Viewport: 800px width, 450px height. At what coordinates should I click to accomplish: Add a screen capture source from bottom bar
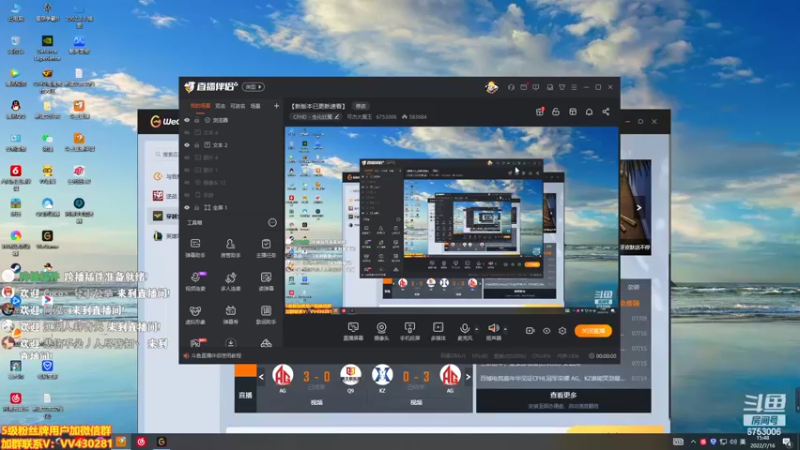coord(353,331)
